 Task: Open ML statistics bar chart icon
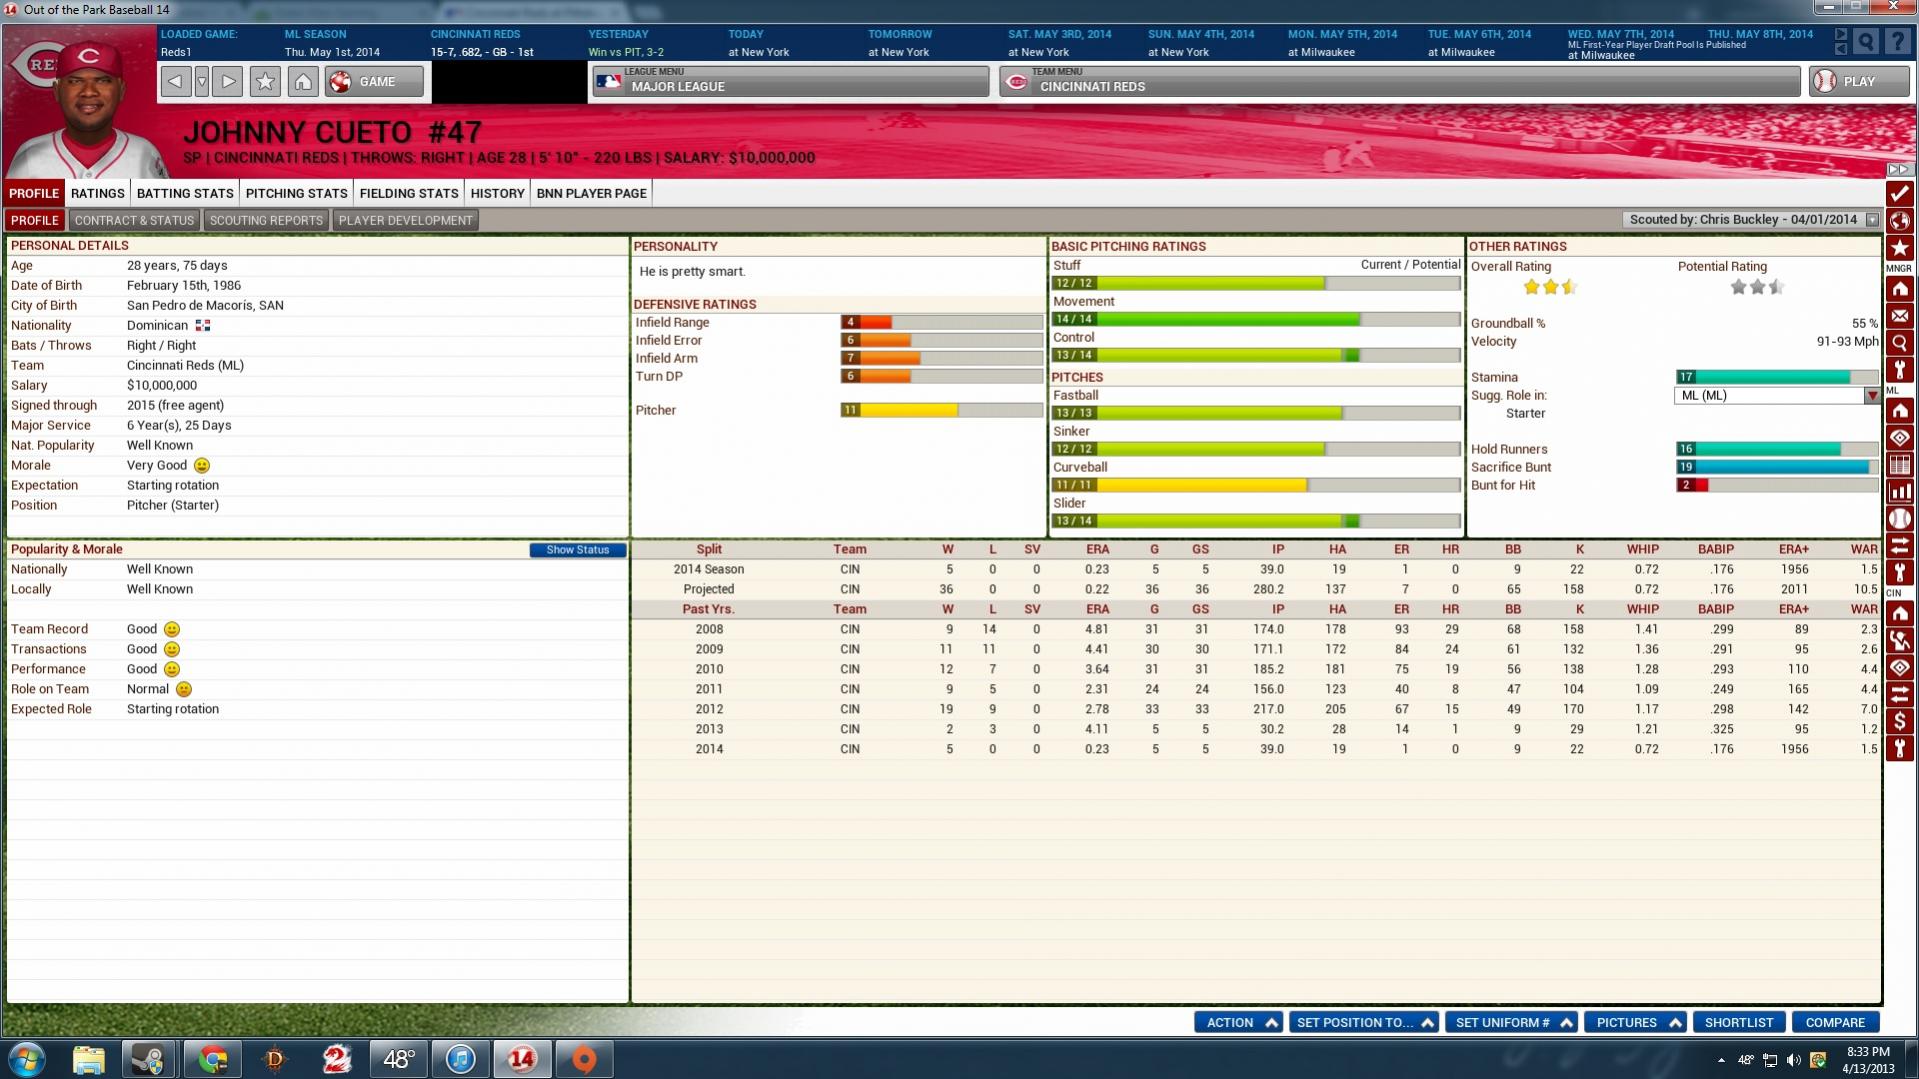click(x=1899, y=492)
